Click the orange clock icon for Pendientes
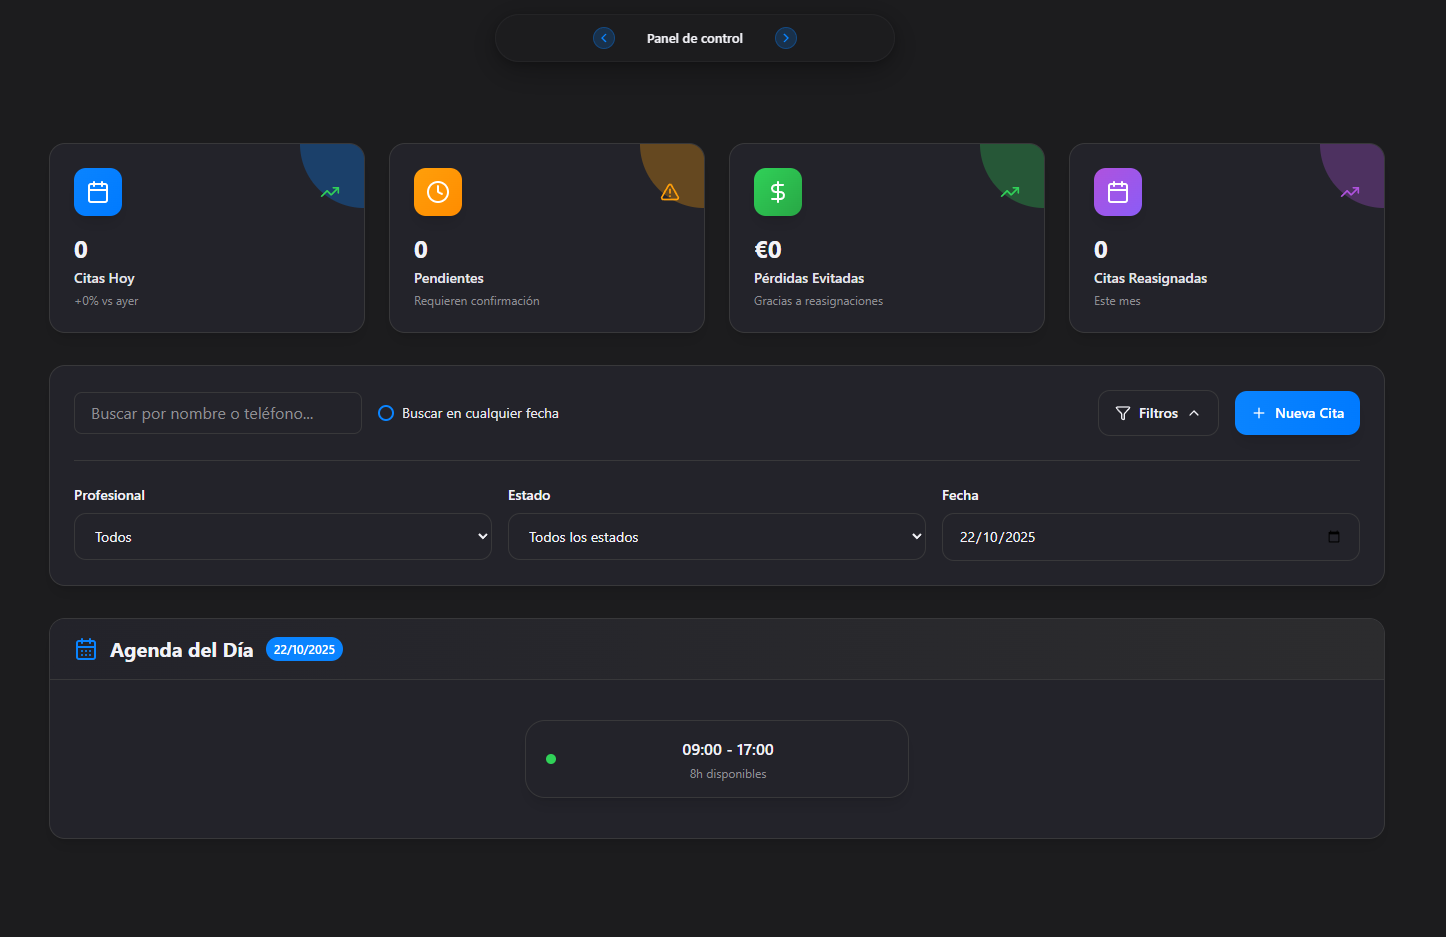Viewport: 1446px width, 937px height. click(x=438, y=192)
